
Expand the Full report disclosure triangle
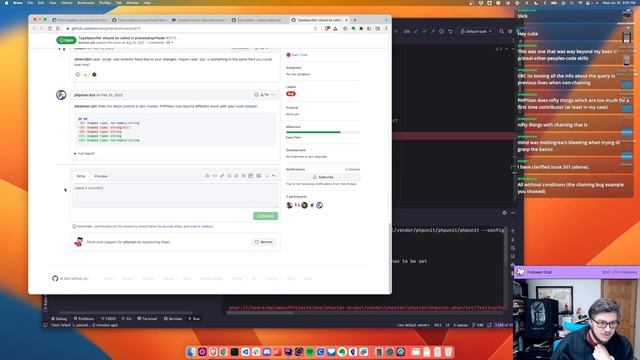point(75,153)
